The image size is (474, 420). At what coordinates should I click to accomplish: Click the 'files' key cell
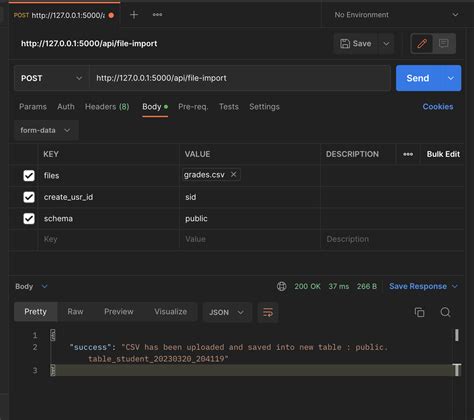109,176
